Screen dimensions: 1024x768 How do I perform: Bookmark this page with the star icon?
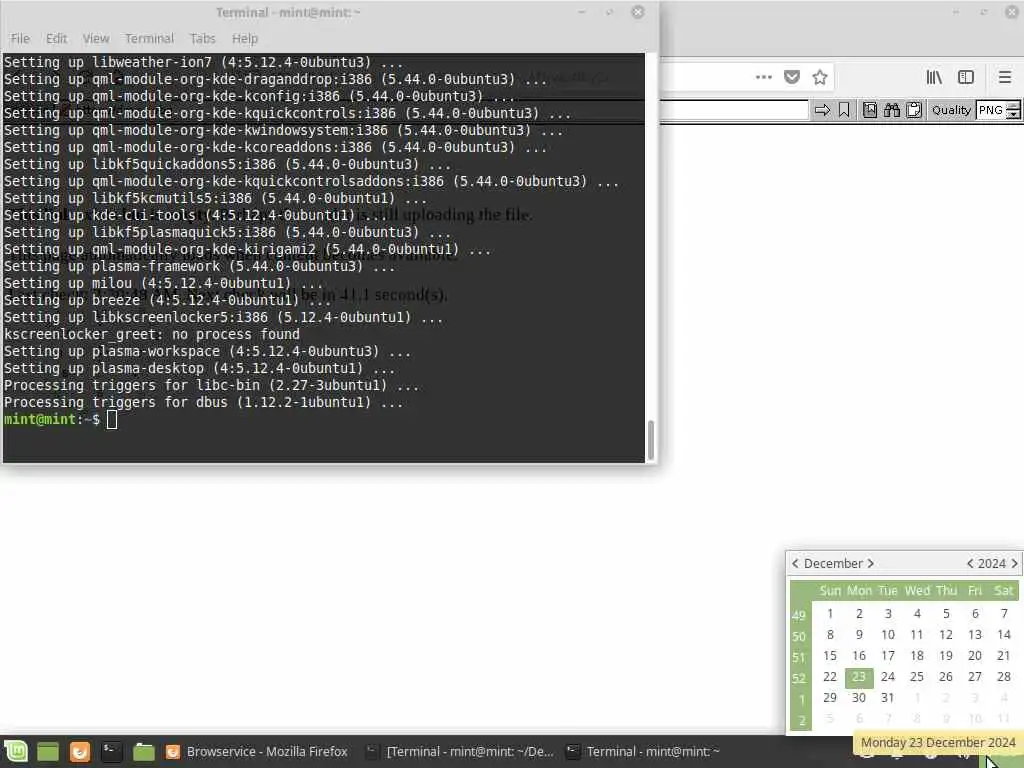(x=820, y=77)
